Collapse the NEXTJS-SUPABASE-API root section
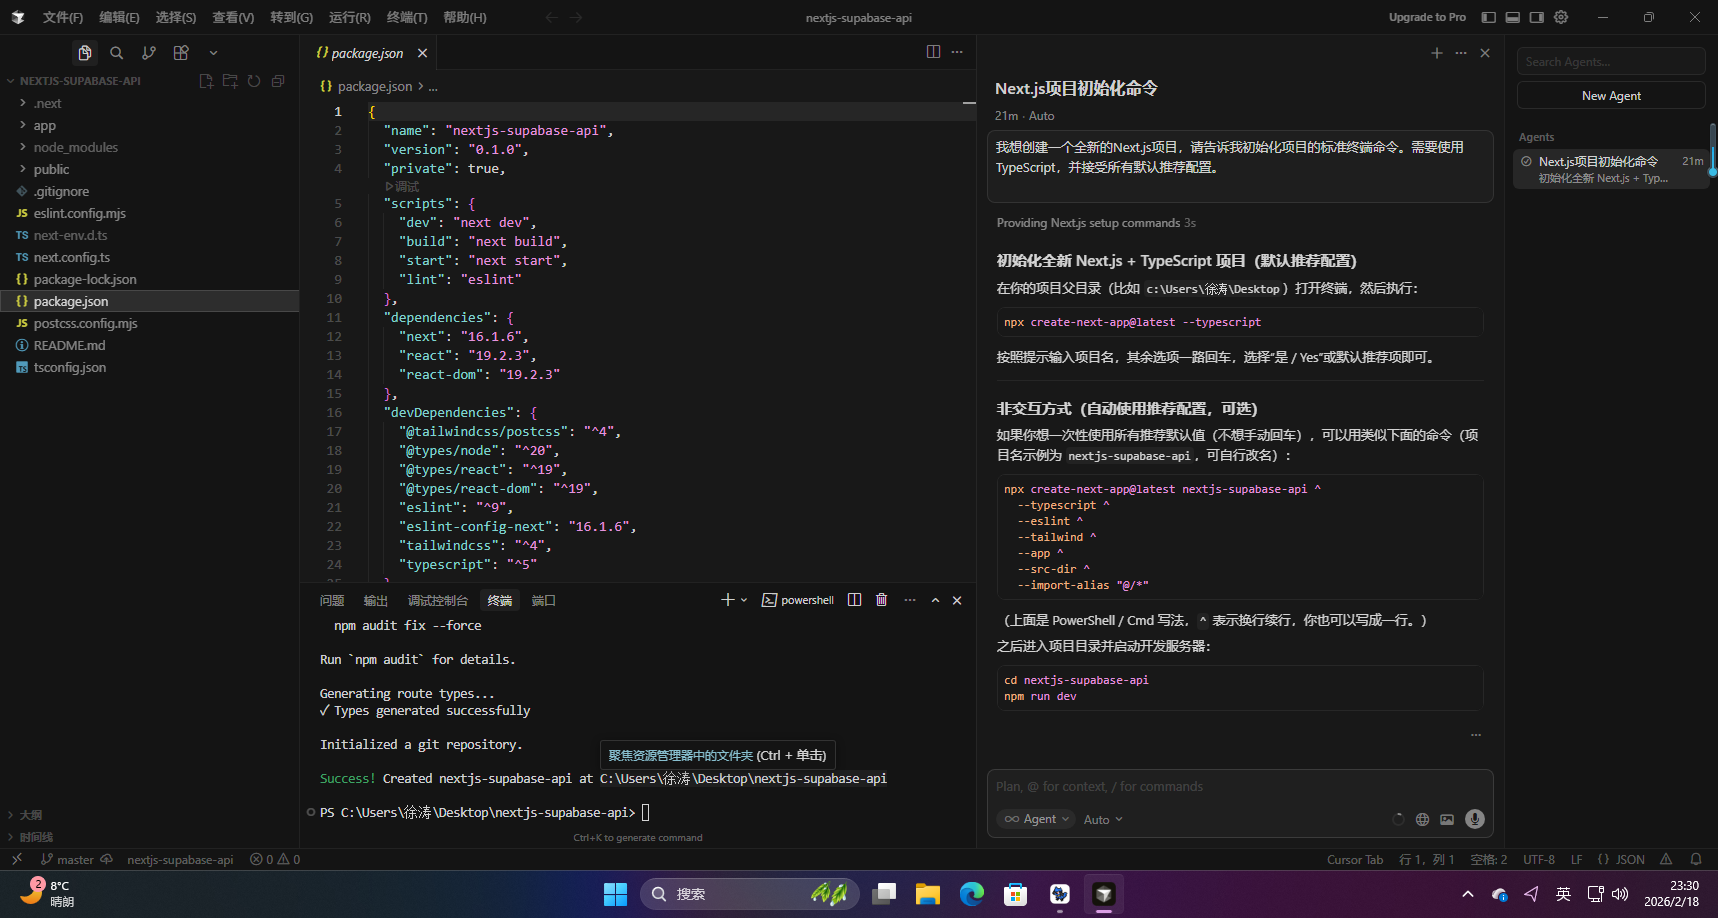The width and height of the screenshot is (1718, 918). click(x=80, y=81)
